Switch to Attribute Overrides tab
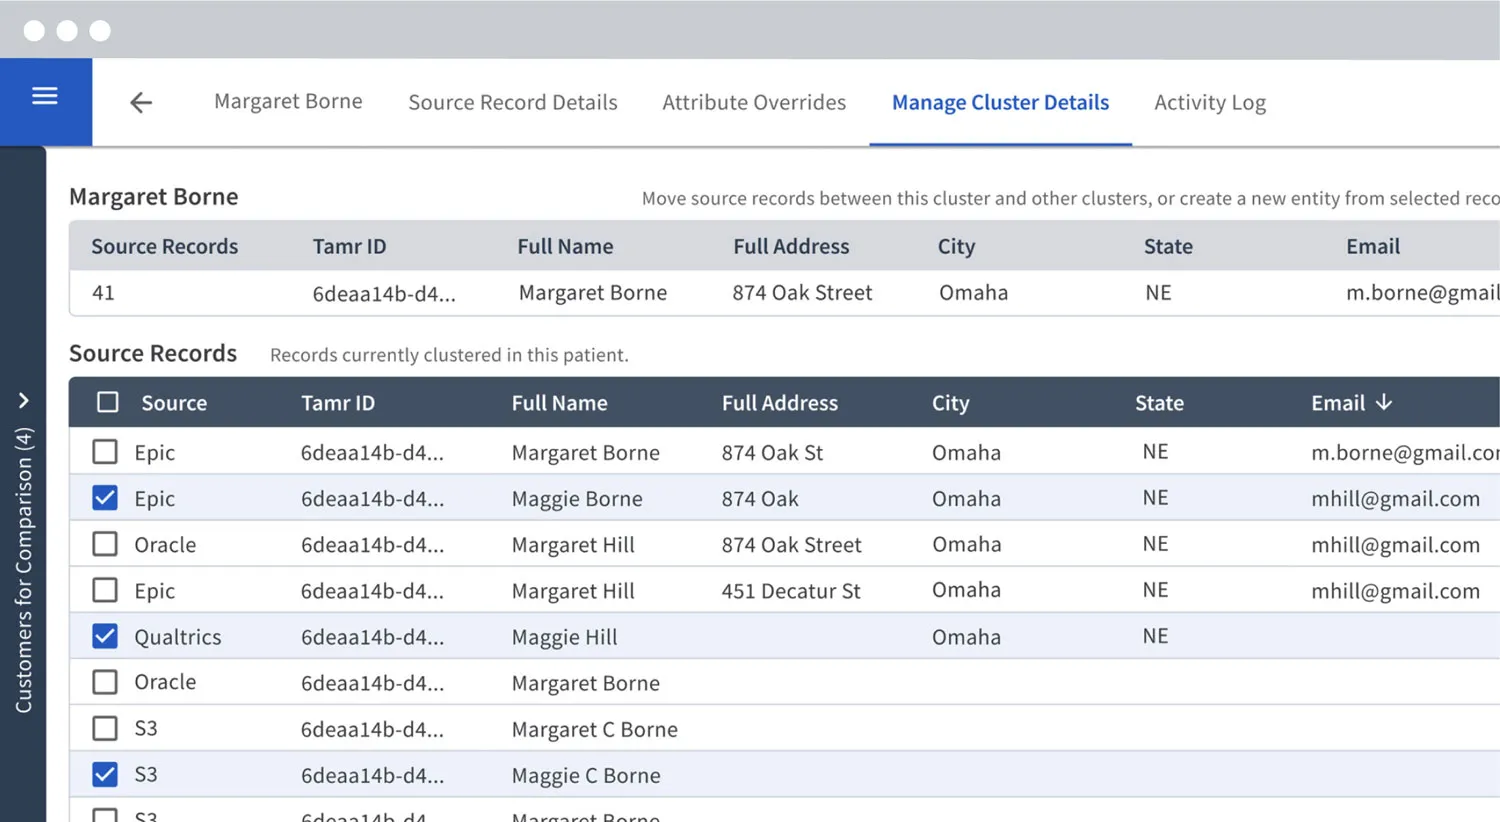 click(x=754, y=102)
